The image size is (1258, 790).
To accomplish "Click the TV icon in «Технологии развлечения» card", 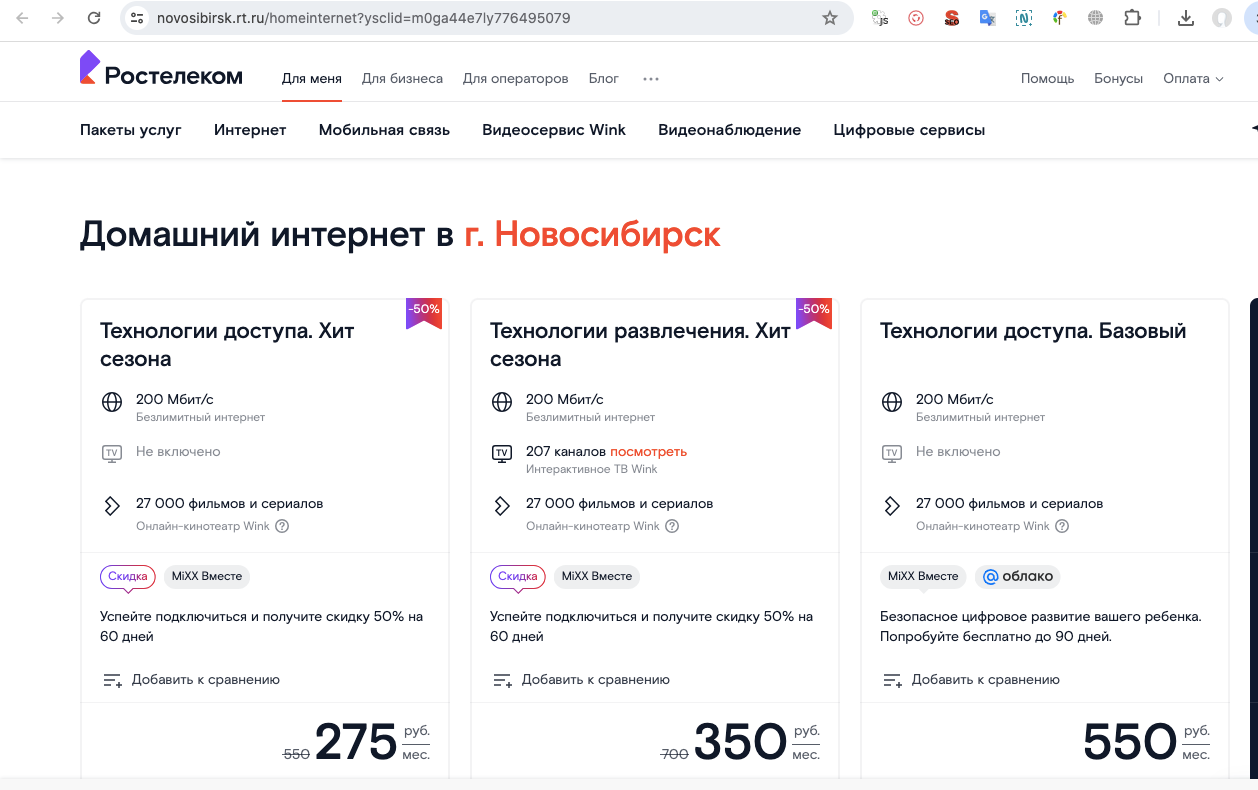I will [501, 452].
